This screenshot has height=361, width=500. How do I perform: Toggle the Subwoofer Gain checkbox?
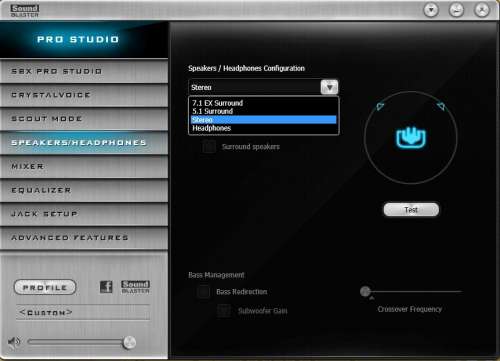224,311
